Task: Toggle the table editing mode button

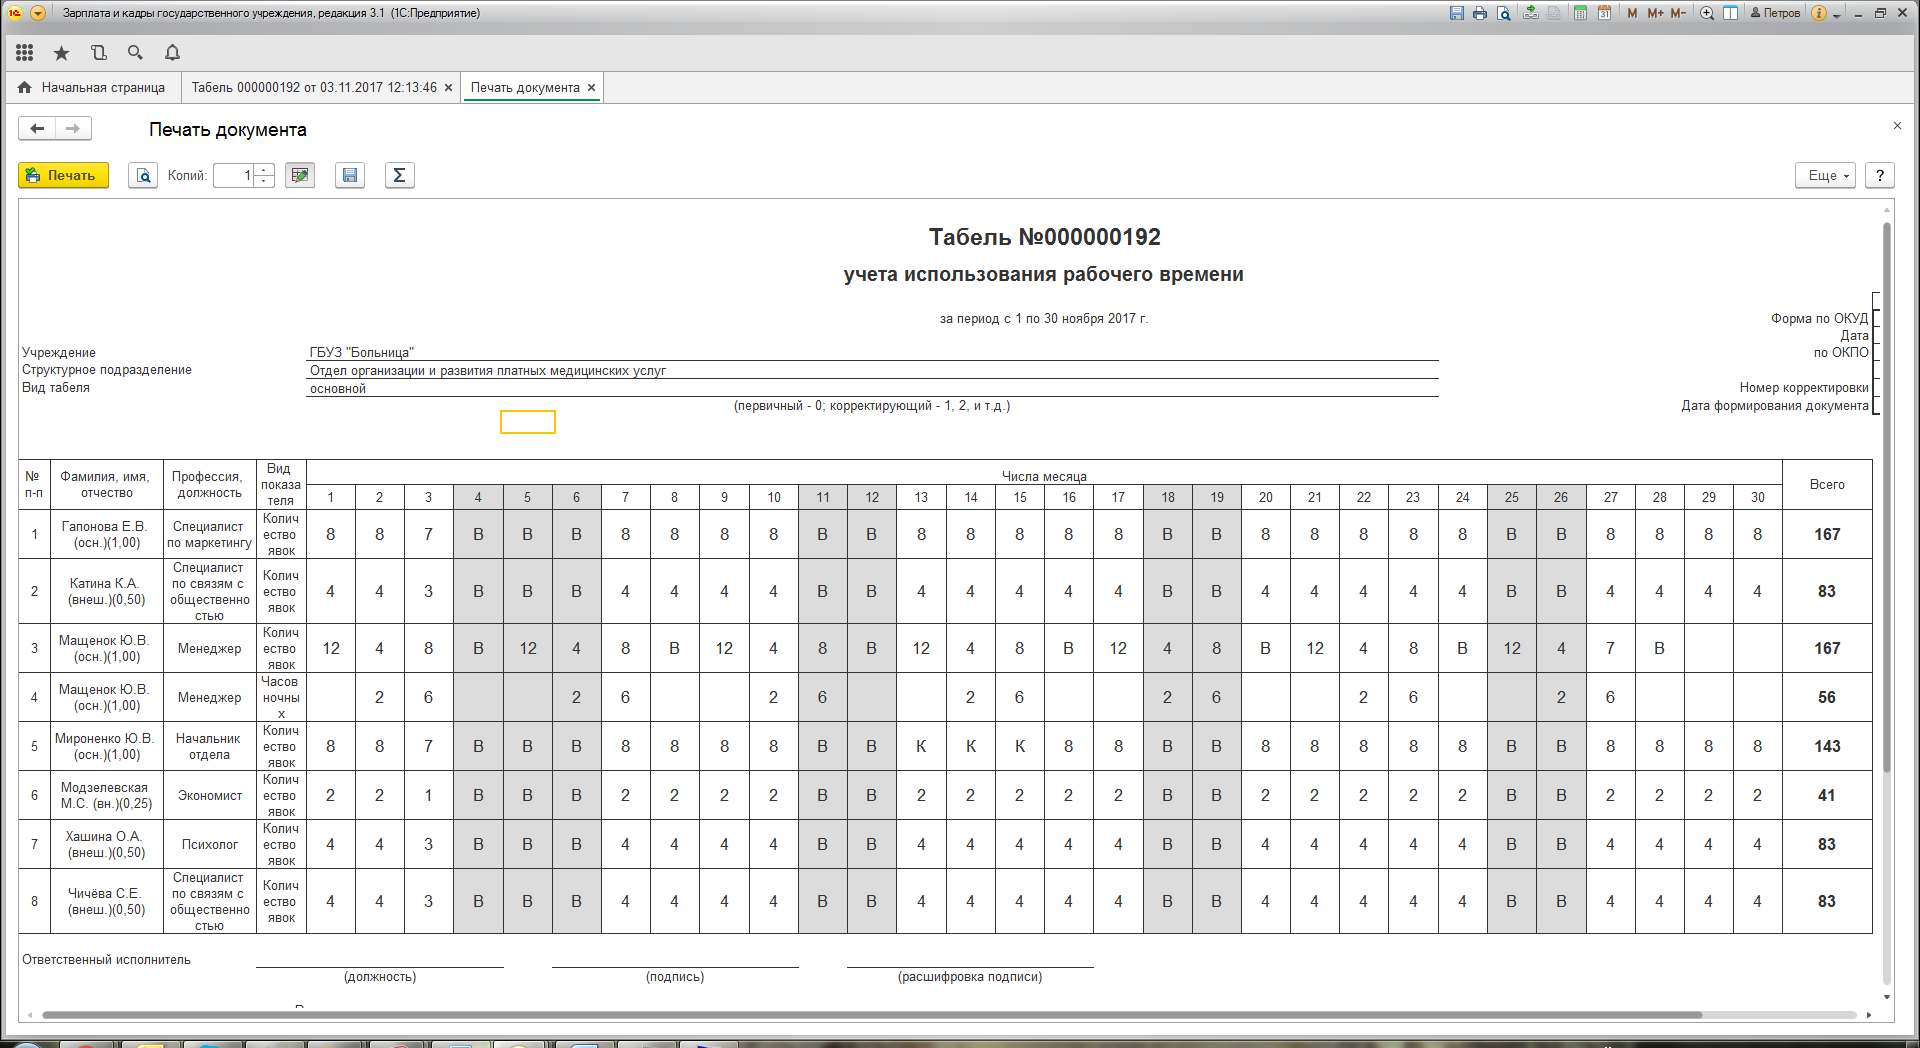Action: (x=299, y=176)
